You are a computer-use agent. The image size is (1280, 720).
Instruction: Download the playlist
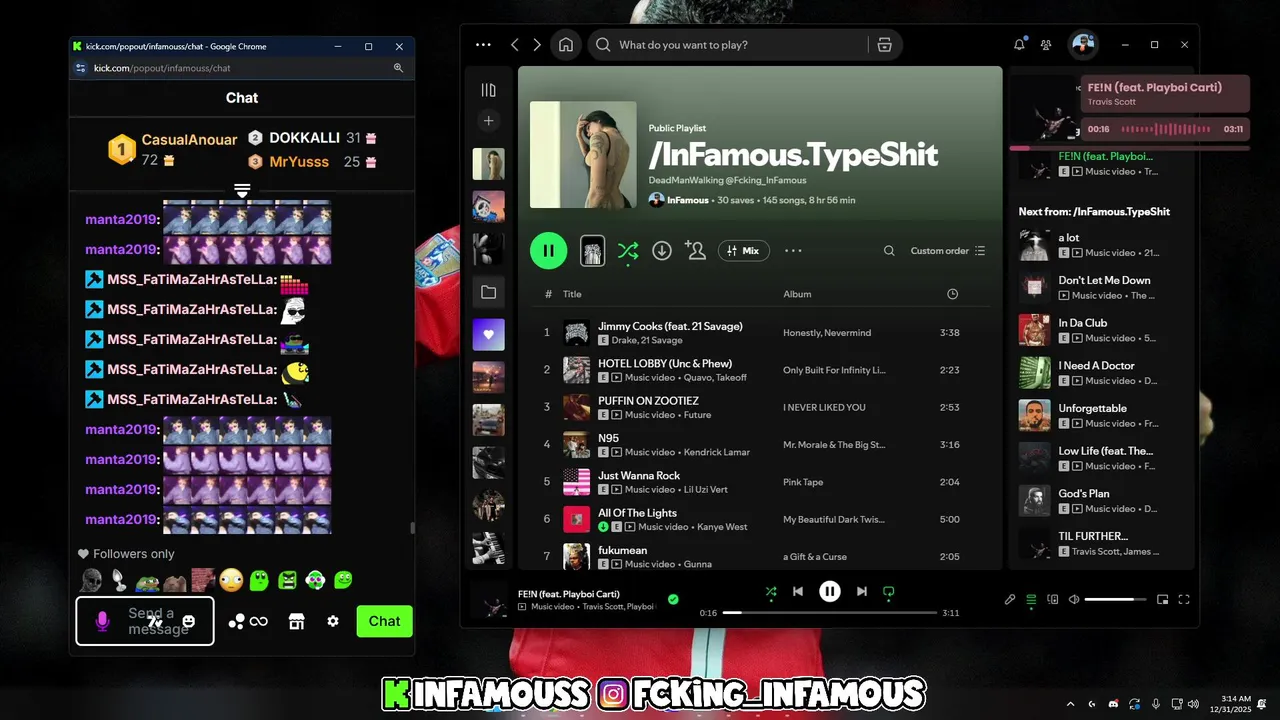click(x=662, y=251)
